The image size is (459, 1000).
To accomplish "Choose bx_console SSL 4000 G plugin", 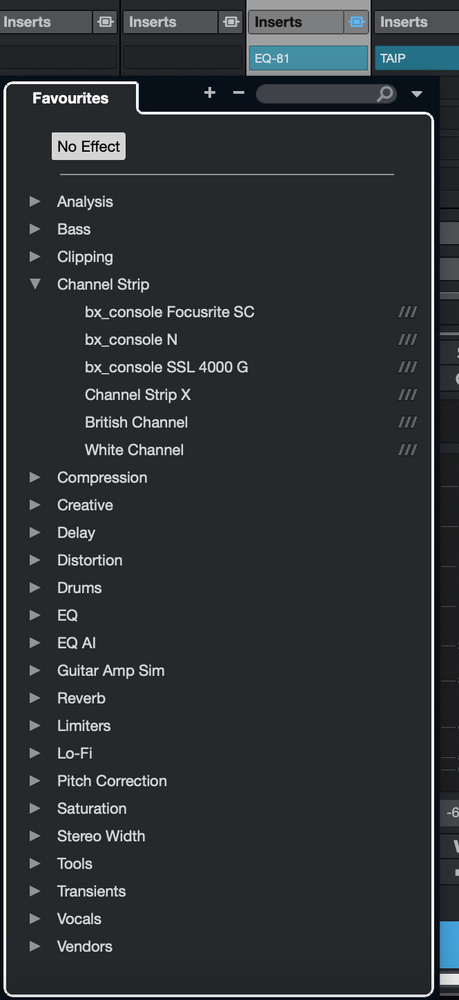I will 166,367.
